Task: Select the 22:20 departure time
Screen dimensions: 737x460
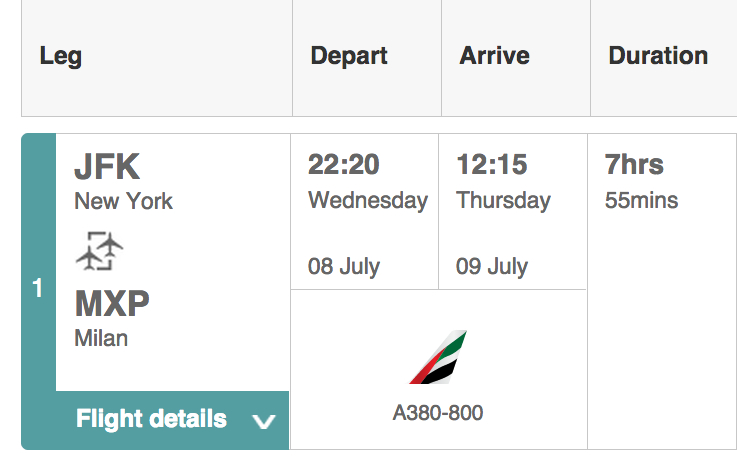Action: click(x=344, y=164)
